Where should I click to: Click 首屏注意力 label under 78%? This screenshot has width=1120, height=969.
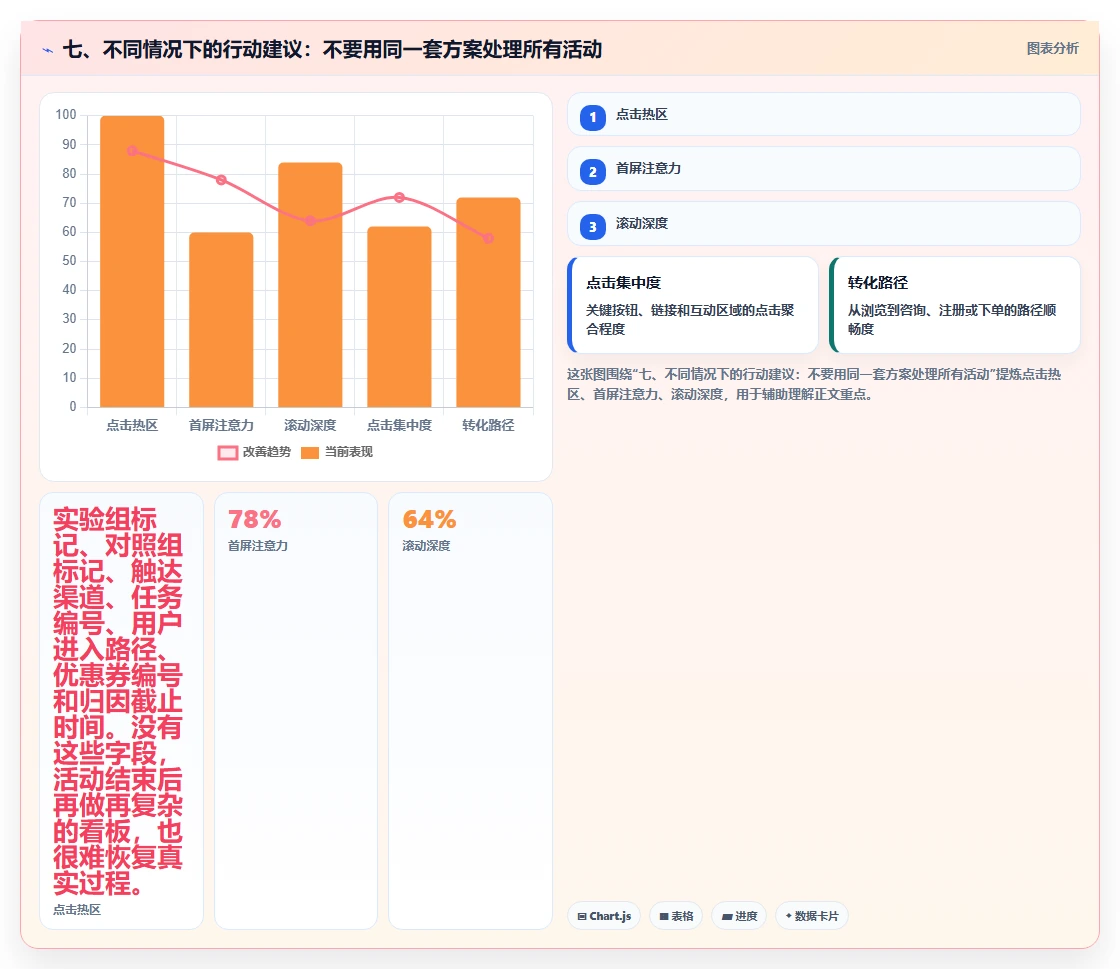tap(258, 546)
